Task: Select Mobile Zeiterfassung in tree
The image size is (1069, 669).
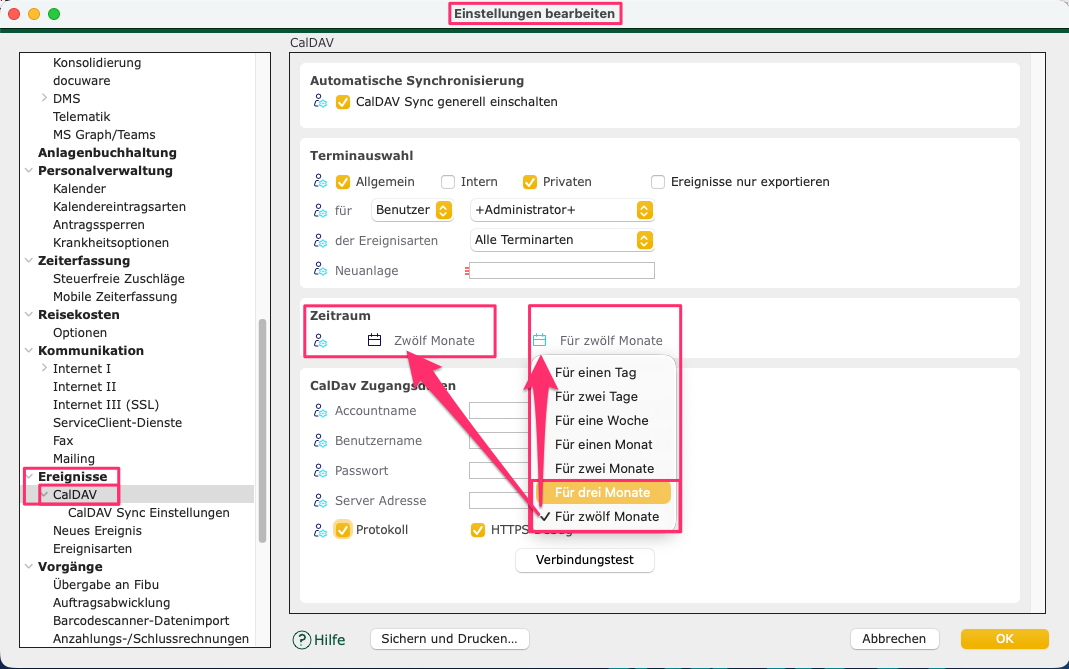Action: click(115, 297)
